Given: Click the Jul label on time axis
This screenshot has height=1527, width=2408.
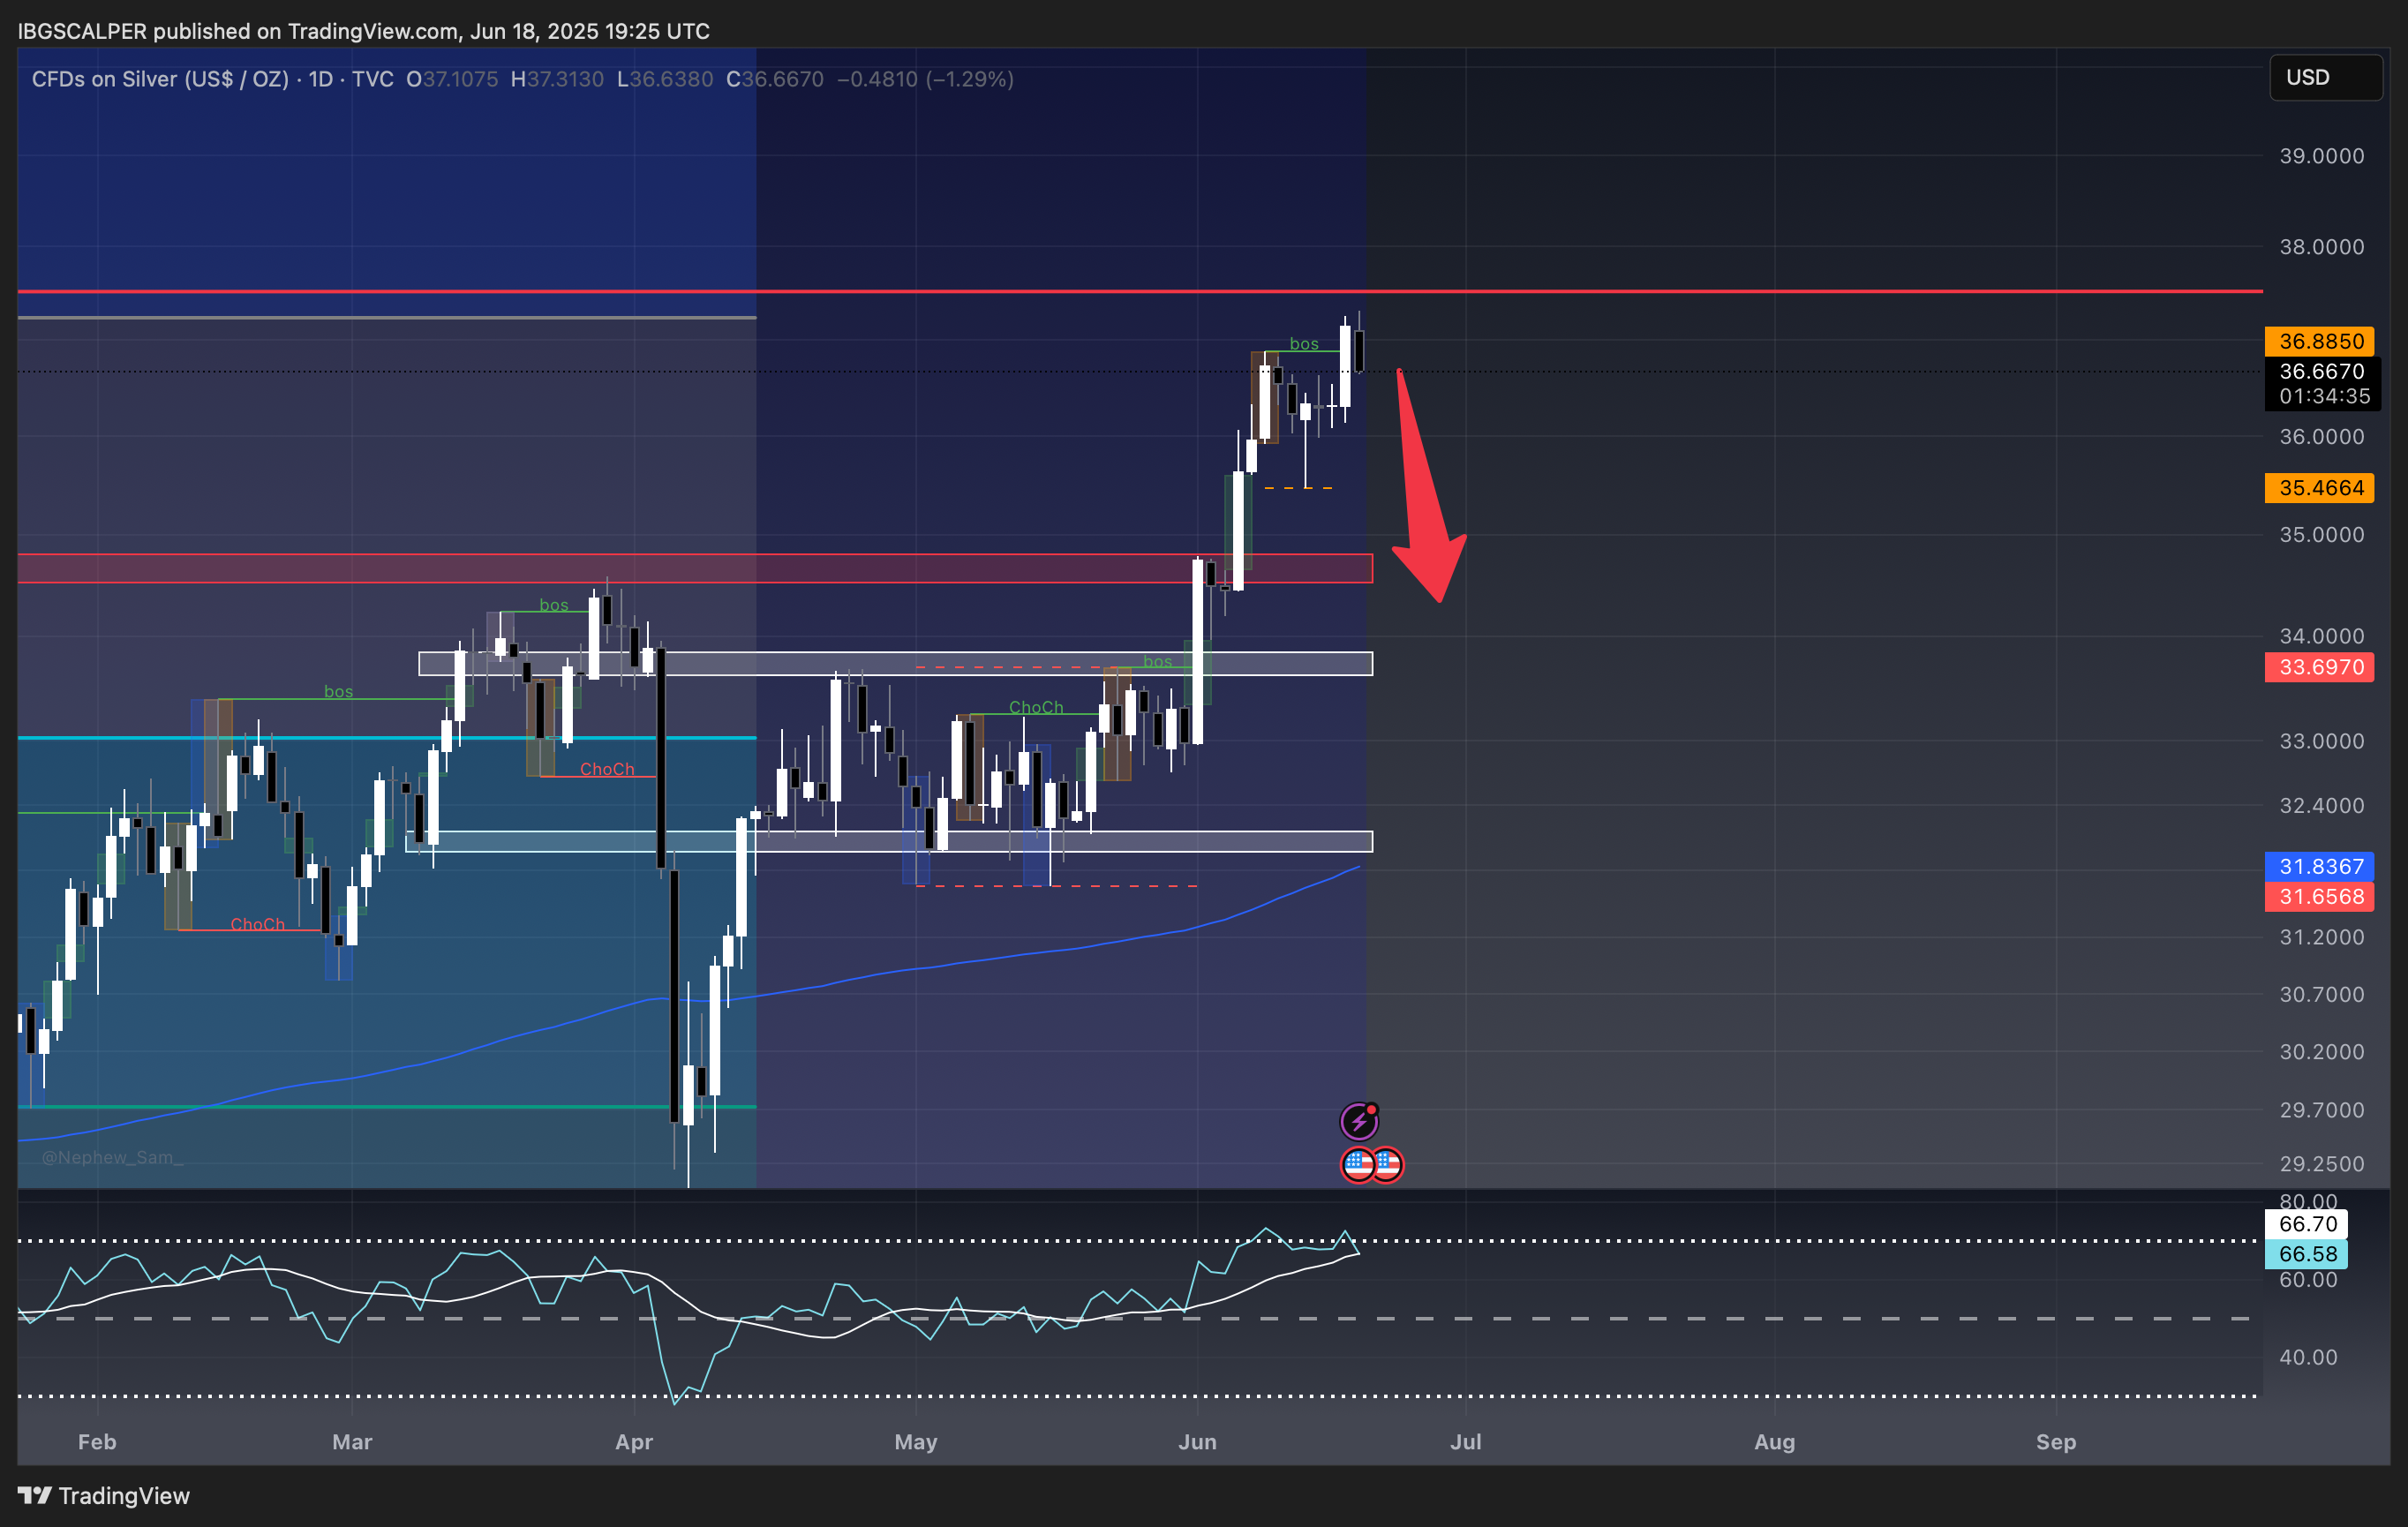Looking at the screenshot, I should coord(1466,1442).
